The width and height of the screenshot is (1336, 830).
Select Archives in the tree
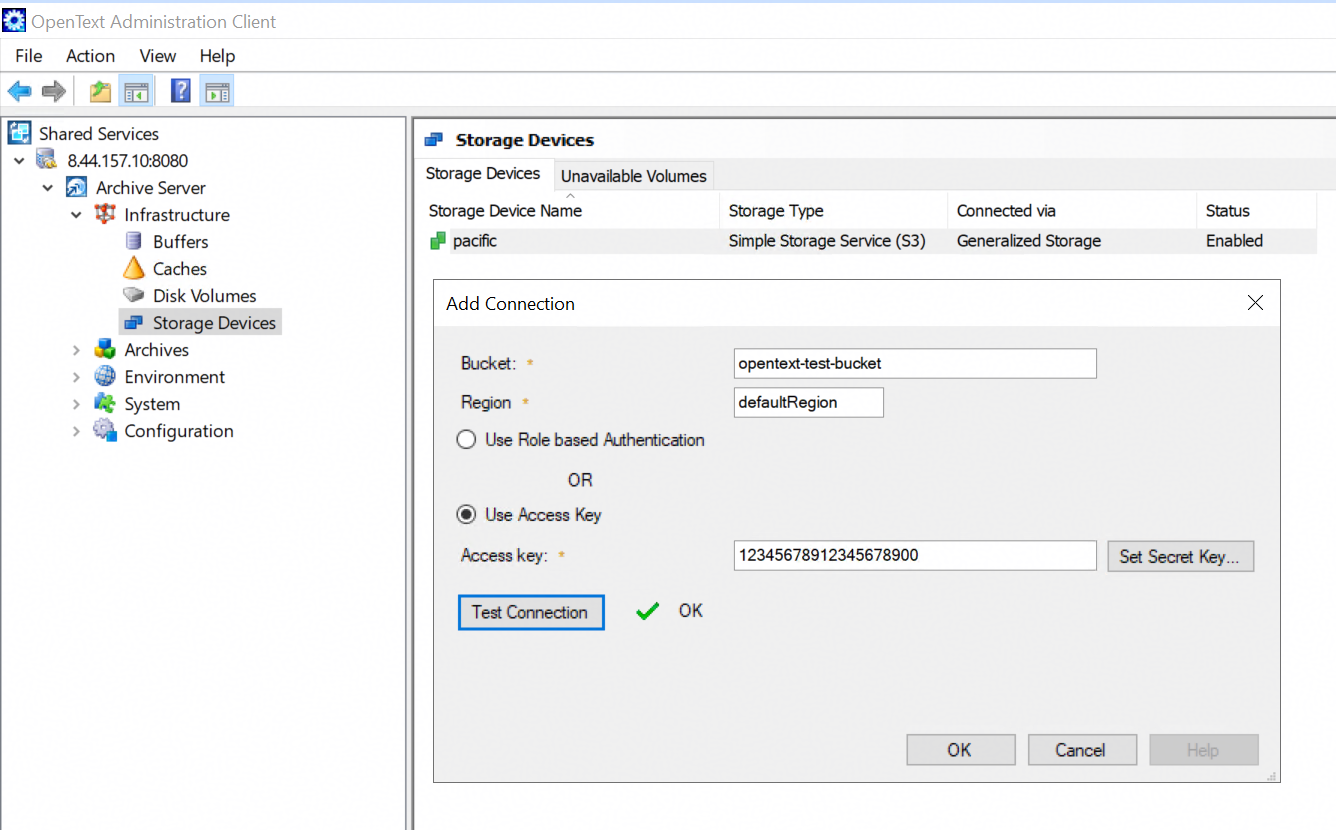(x=156, y=349)
